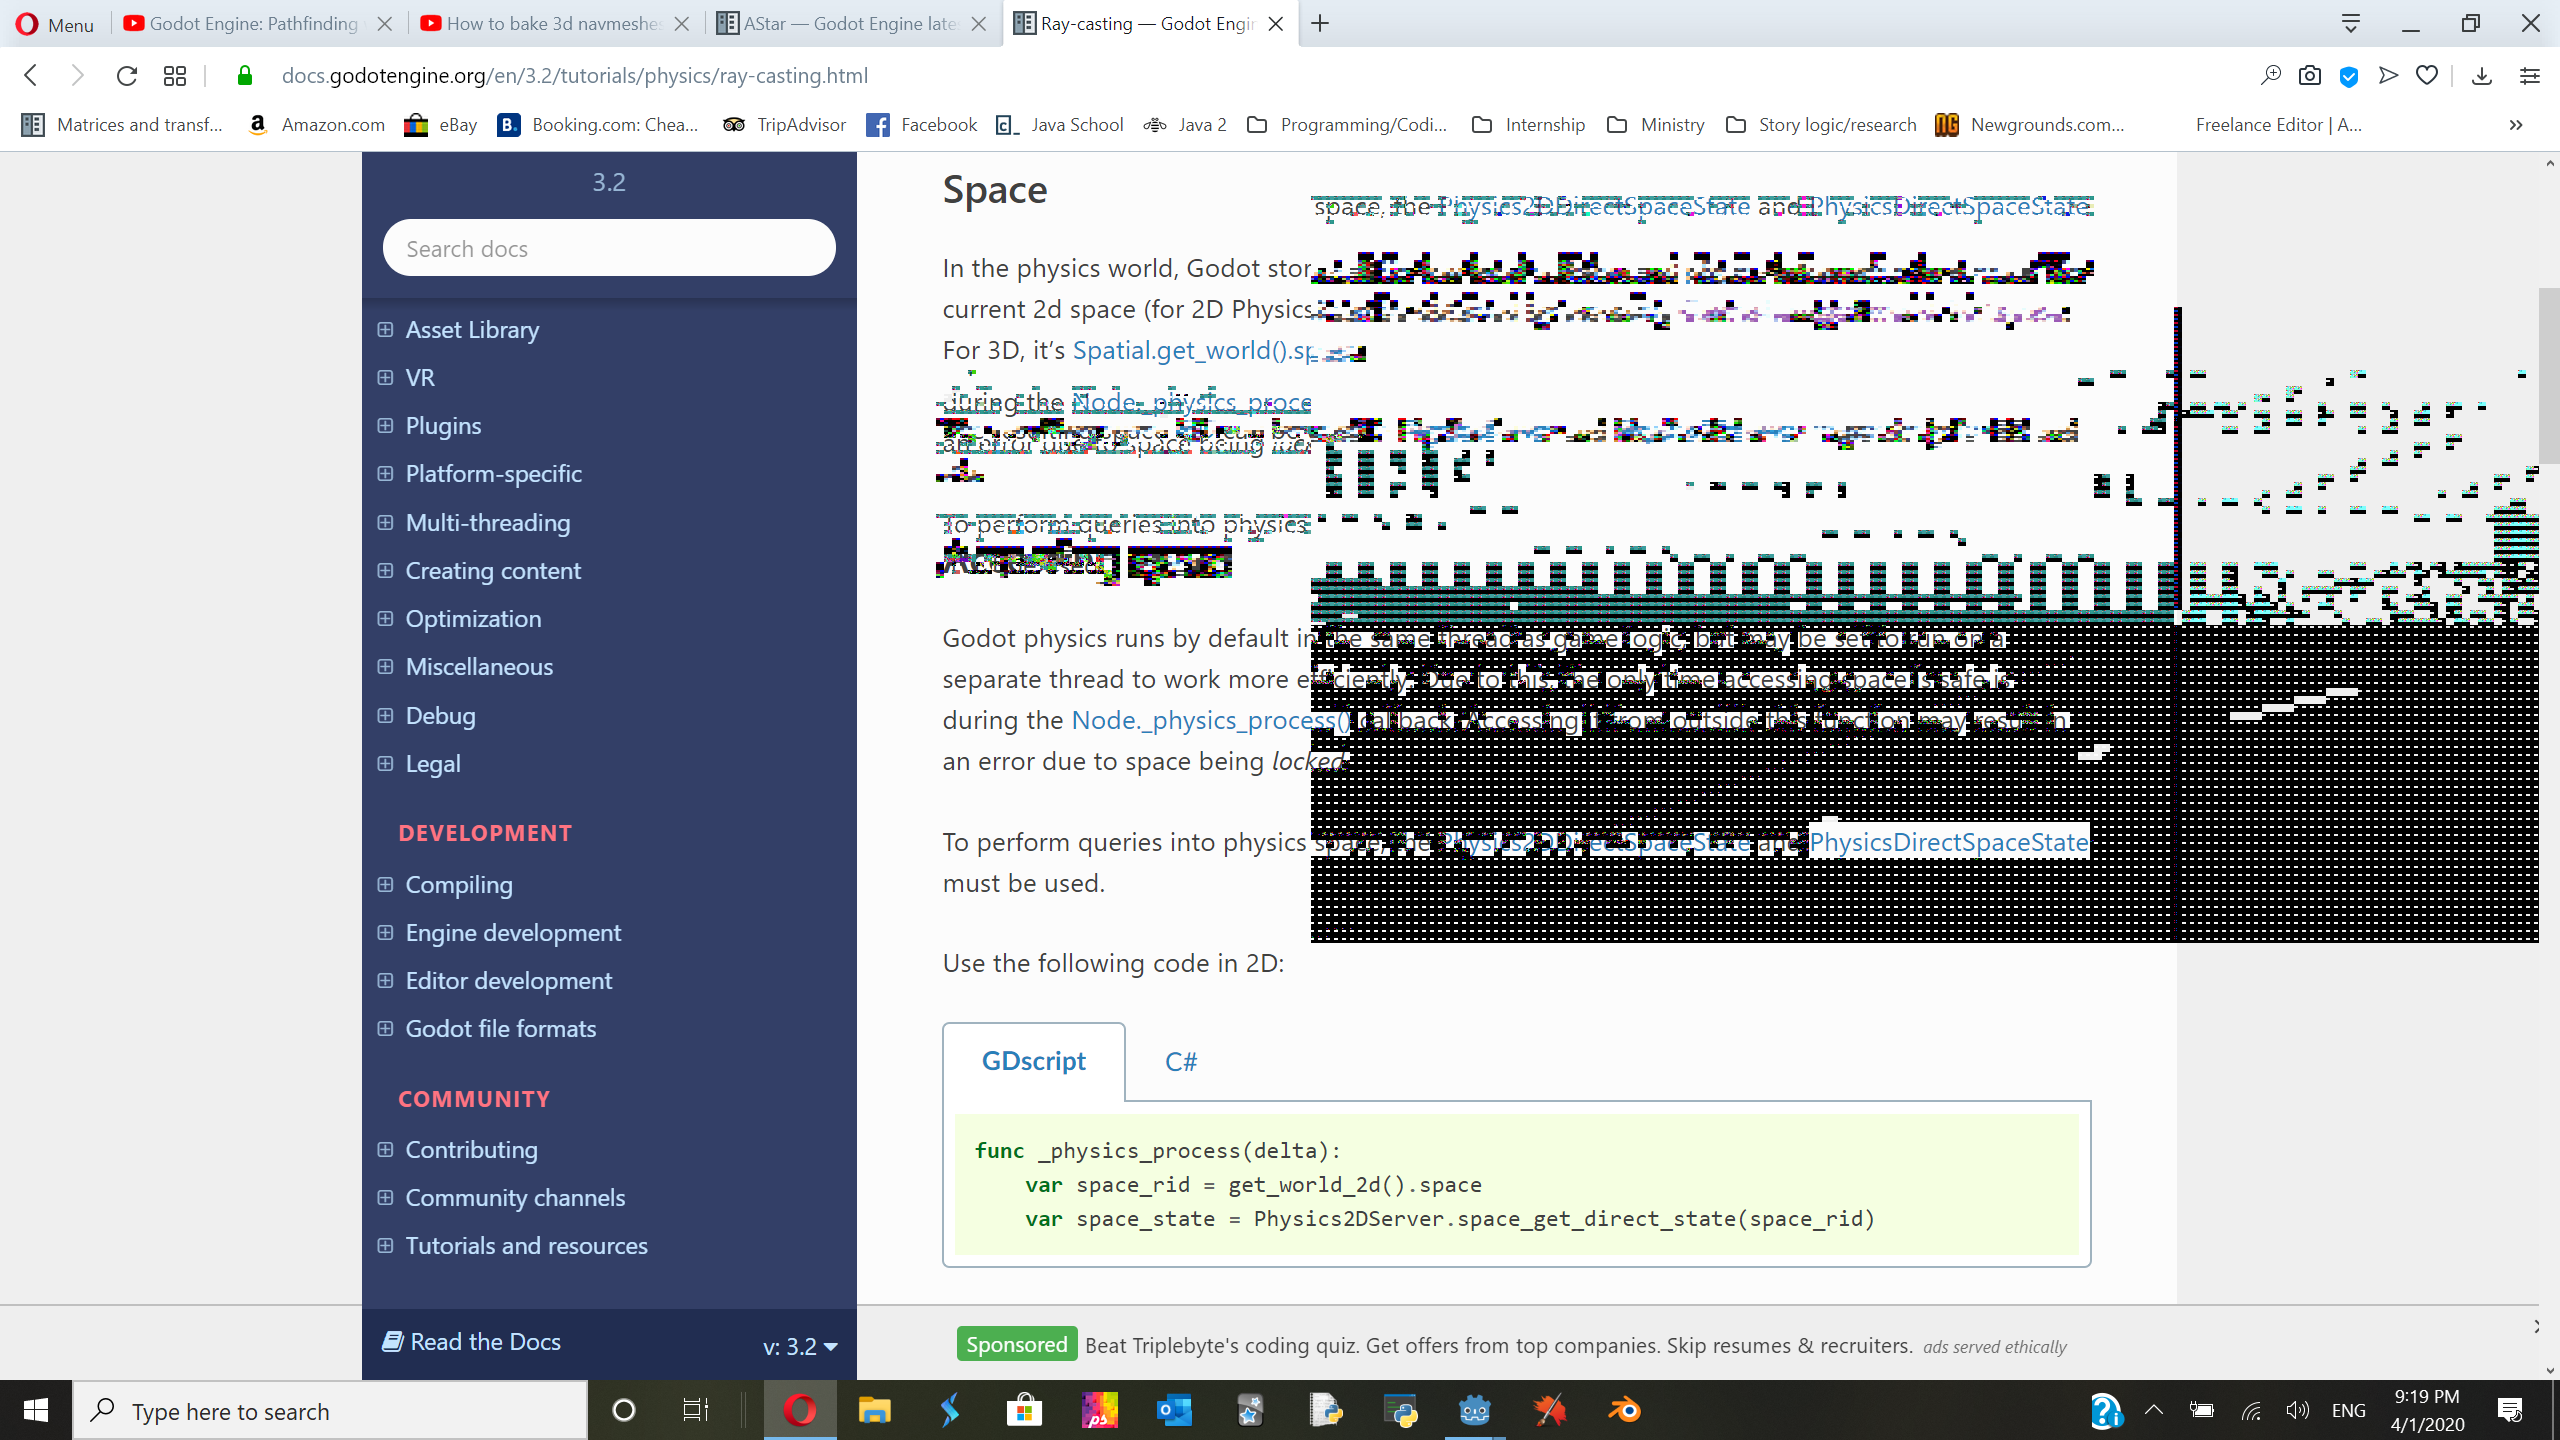Click the Read the Docs footer link
The height and width of the screenshot is (1440, 2560).
click(472, 1342)
